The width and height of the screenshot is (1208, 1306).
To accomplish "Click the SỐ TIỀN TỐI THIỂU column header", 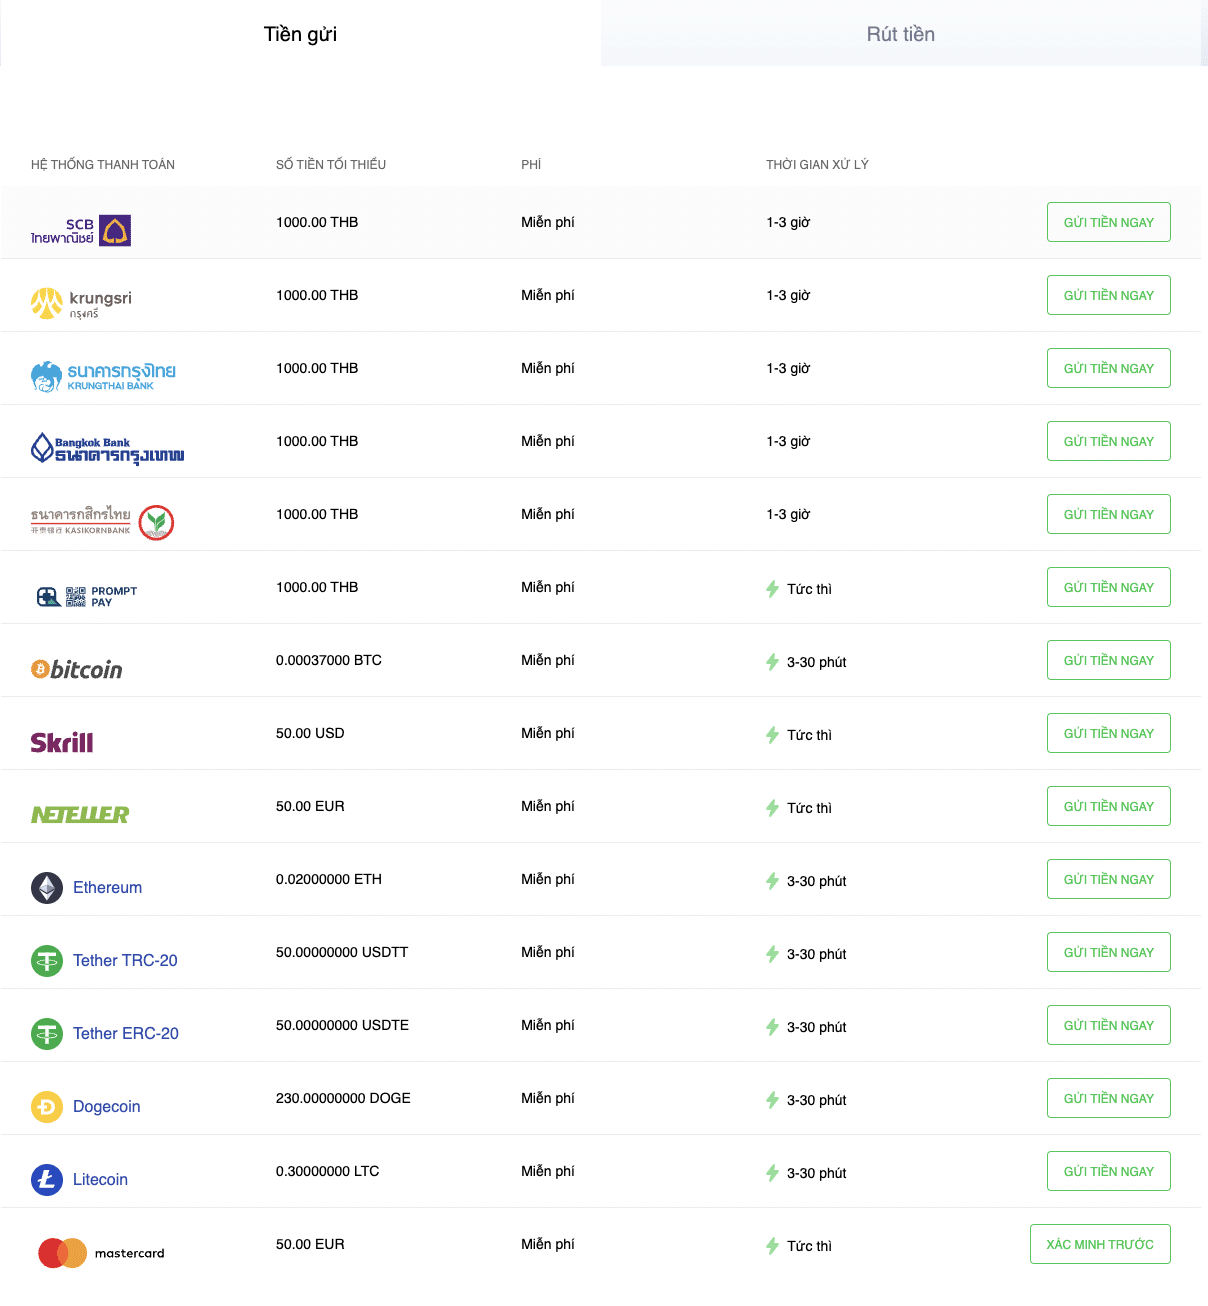I will (331, 165).
